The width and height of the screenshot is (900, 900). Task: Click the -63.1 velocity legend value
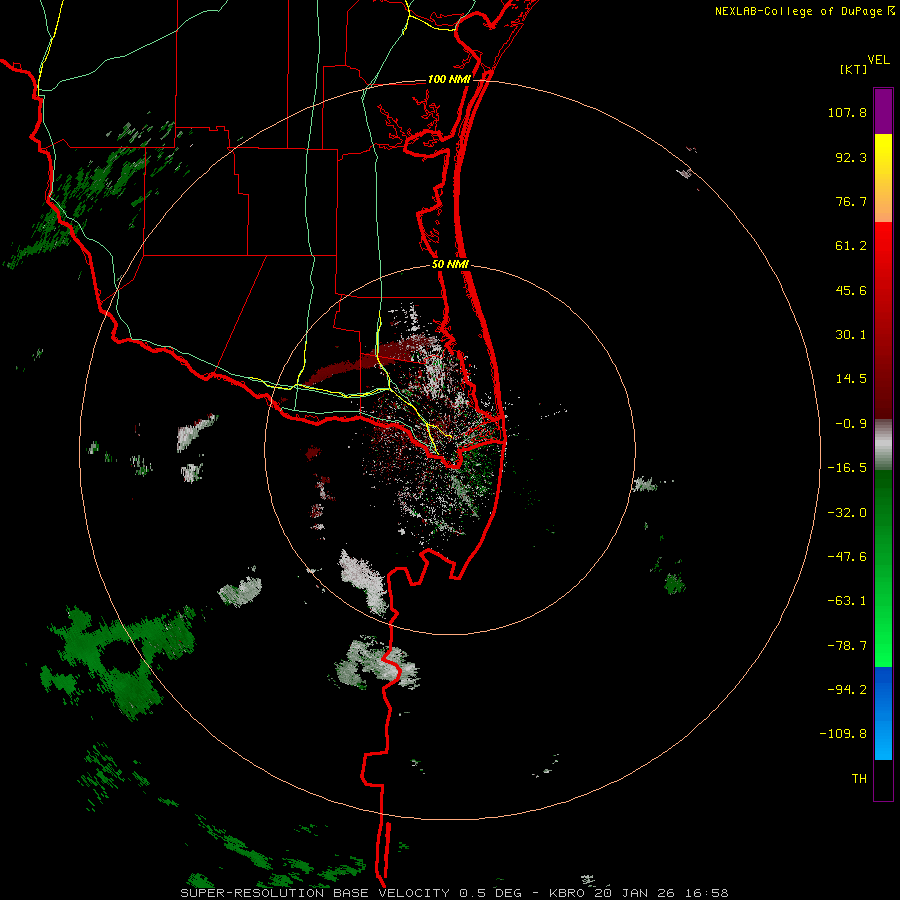coord(847,601)
